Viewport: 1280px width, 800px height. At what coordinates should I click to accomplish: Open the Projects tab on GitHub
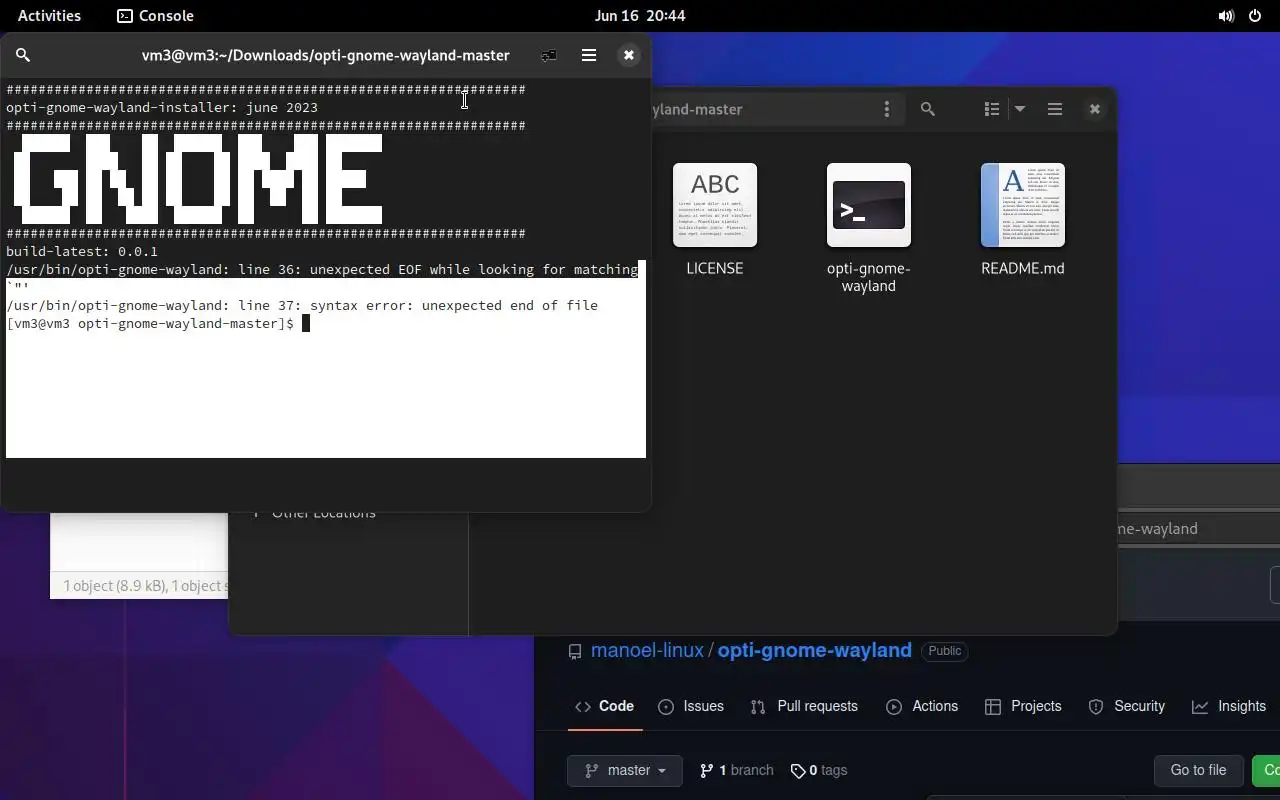point(1023,706)
